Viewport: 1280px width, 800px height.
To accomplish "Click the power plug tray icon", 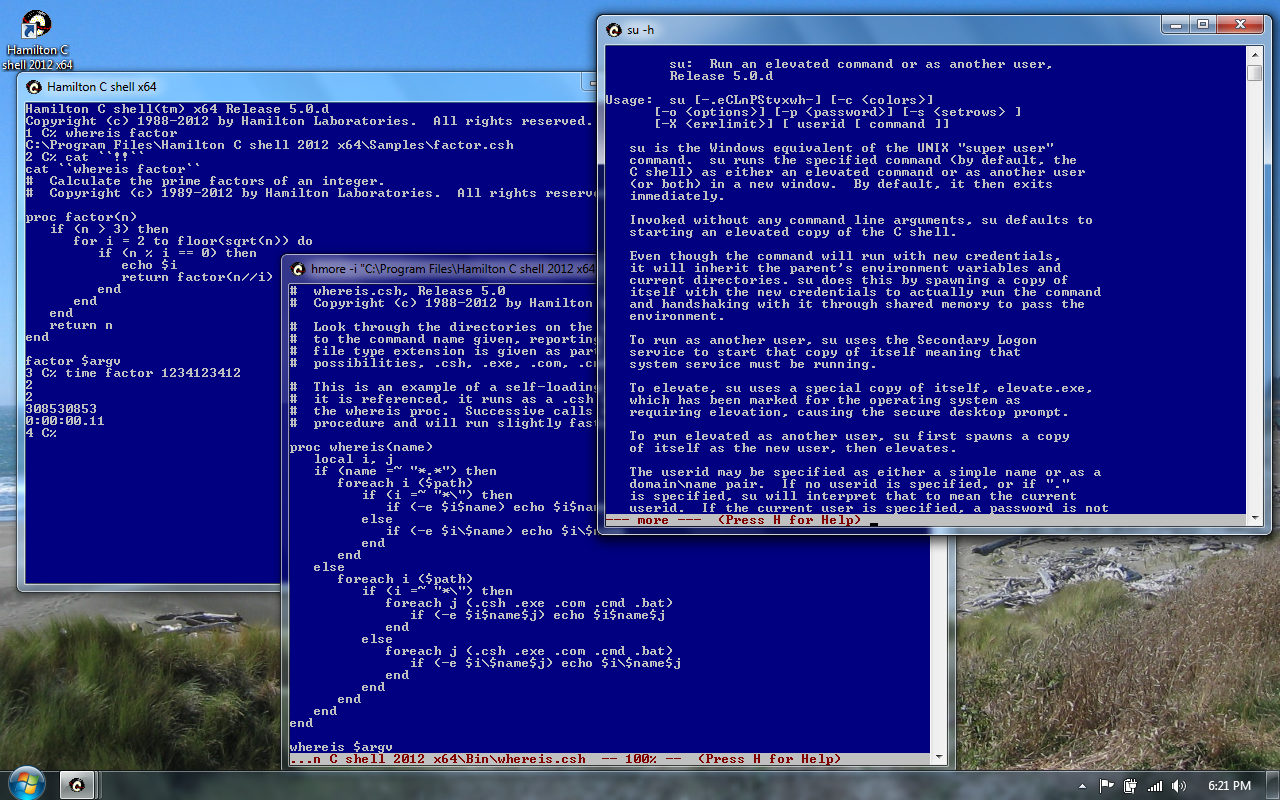I will (x=1130, y=786).
